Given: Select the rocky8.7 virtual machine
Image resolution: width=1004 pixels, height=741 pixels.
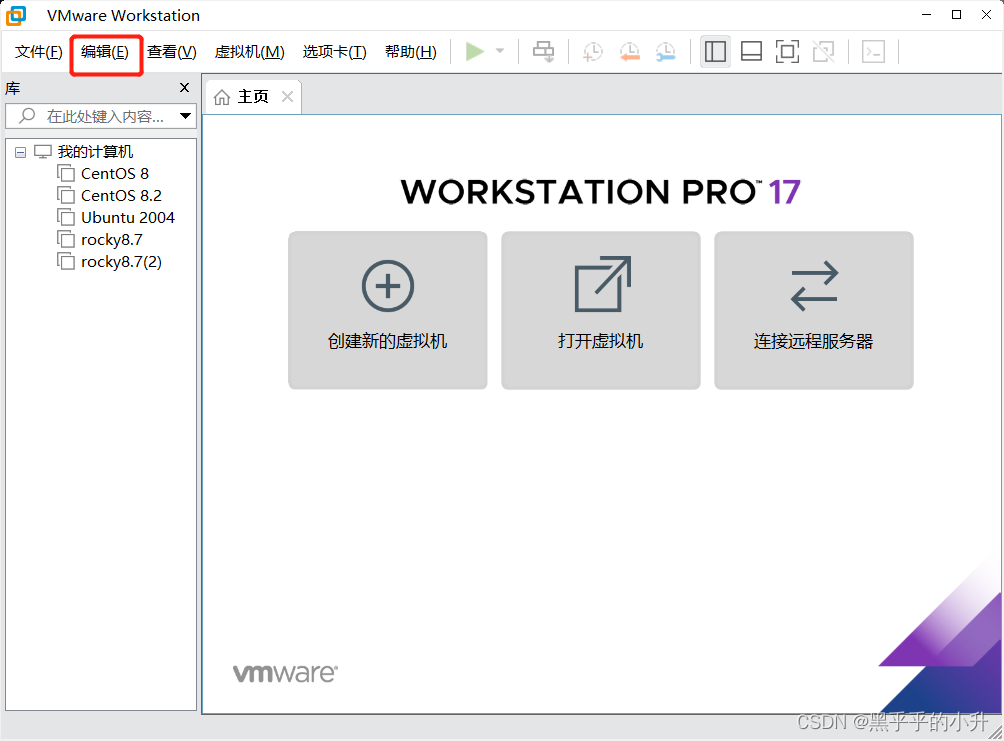Looking at the screenshot, I should tap(111, 240).
